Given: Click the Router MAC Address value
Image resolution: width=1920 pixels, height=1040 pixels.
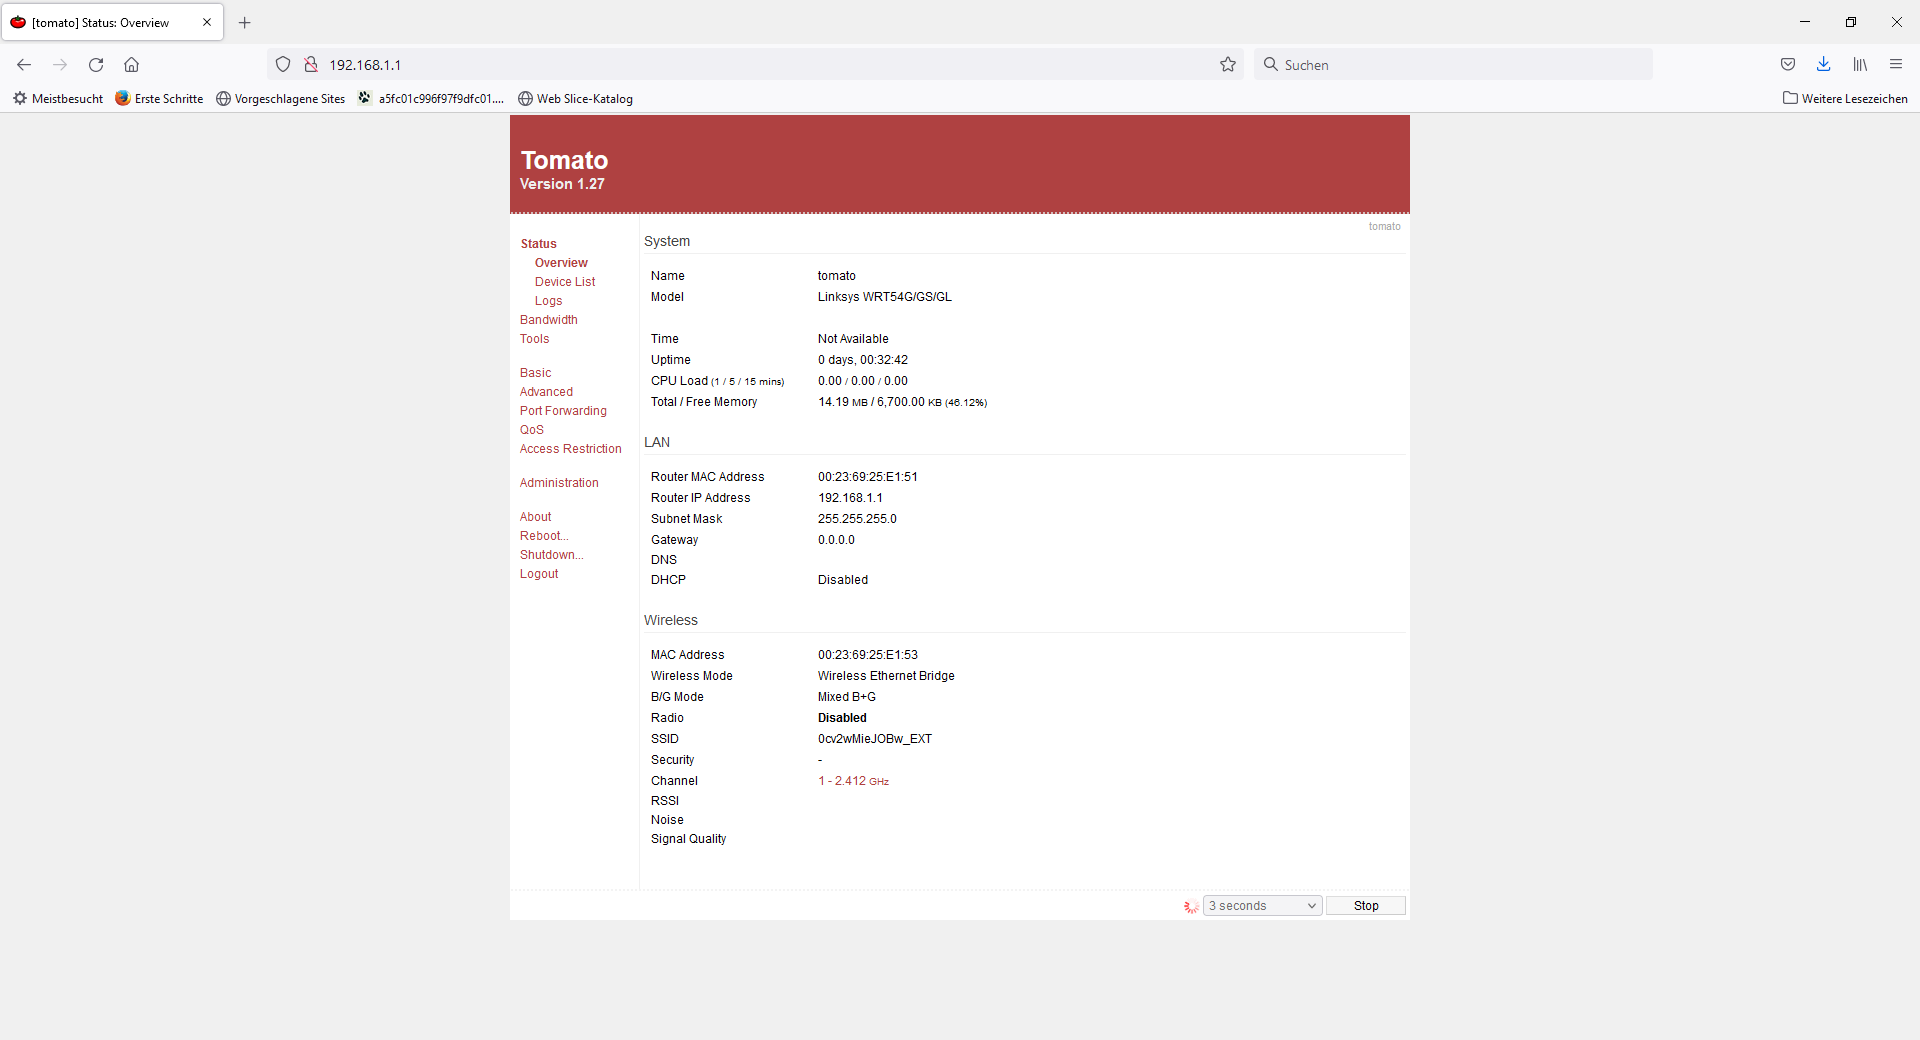Looking at the screenshot, I should 868,477.
